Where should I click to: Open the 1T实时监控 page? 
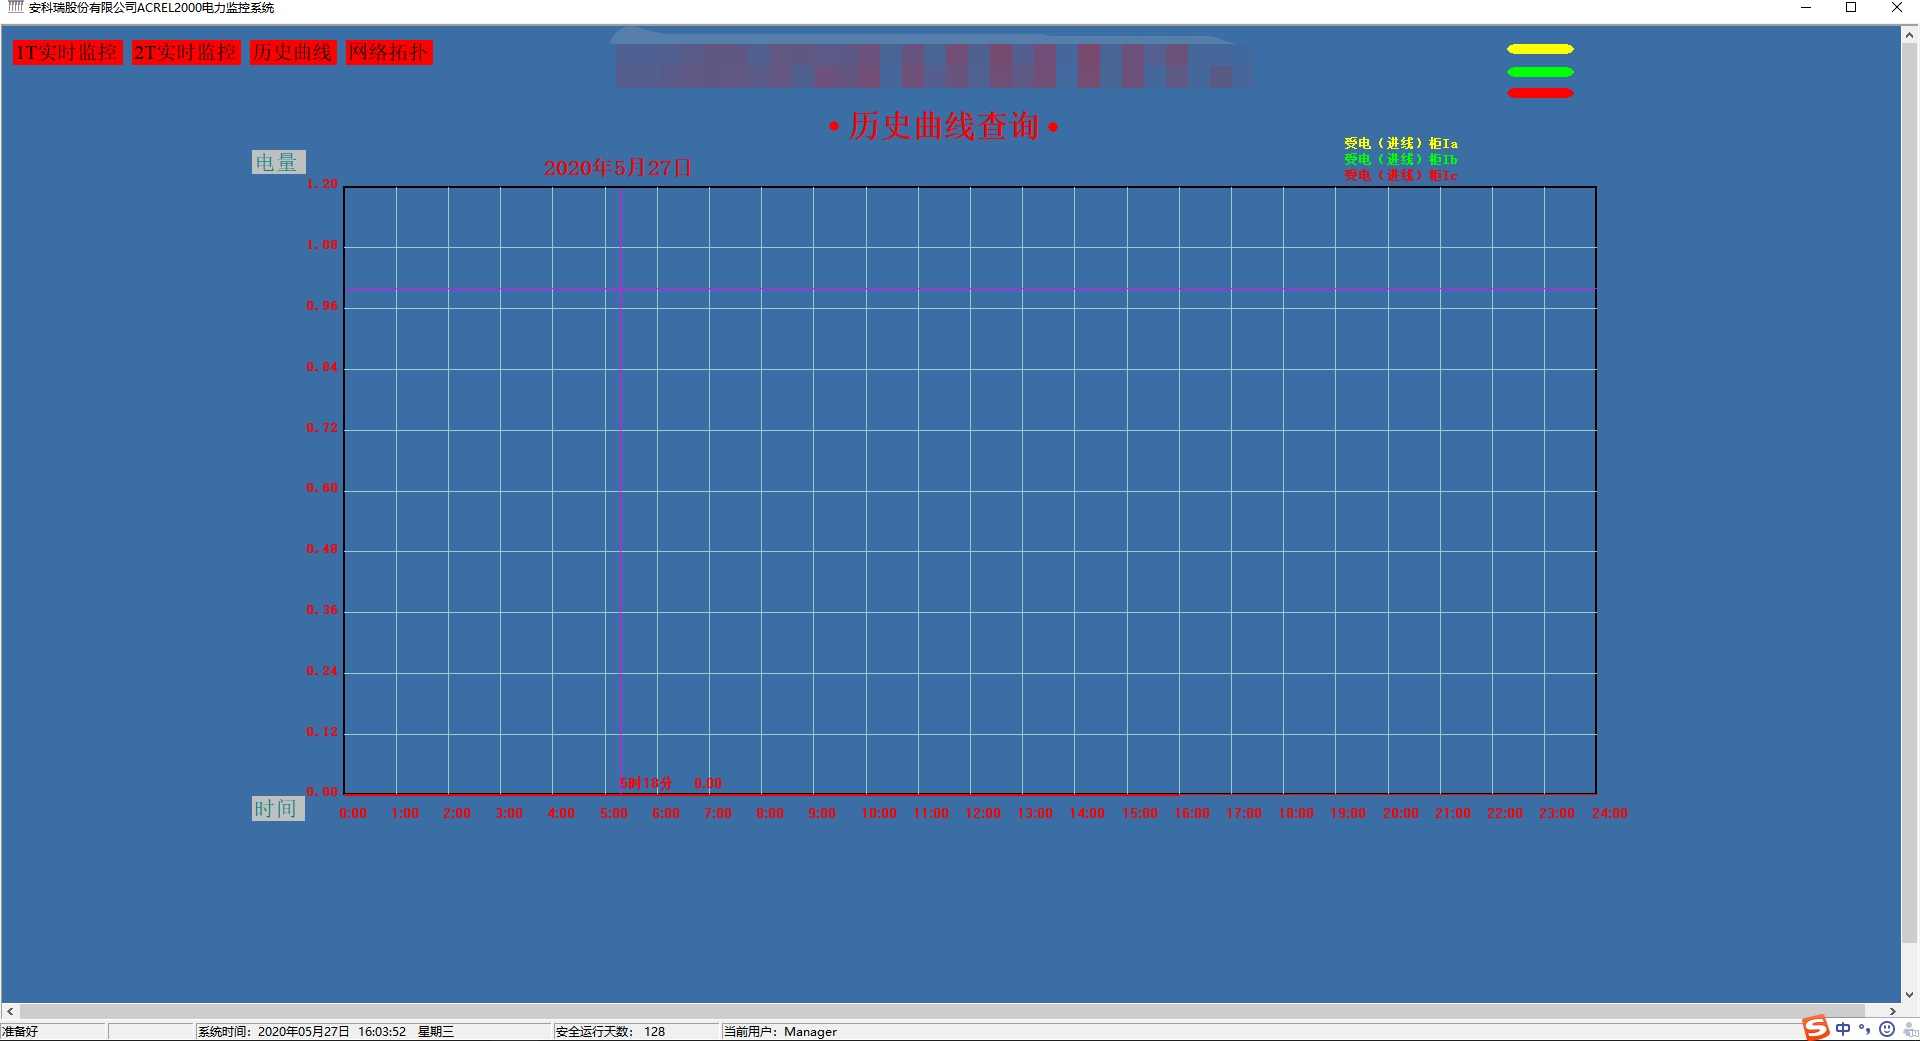tap(67, 52)
